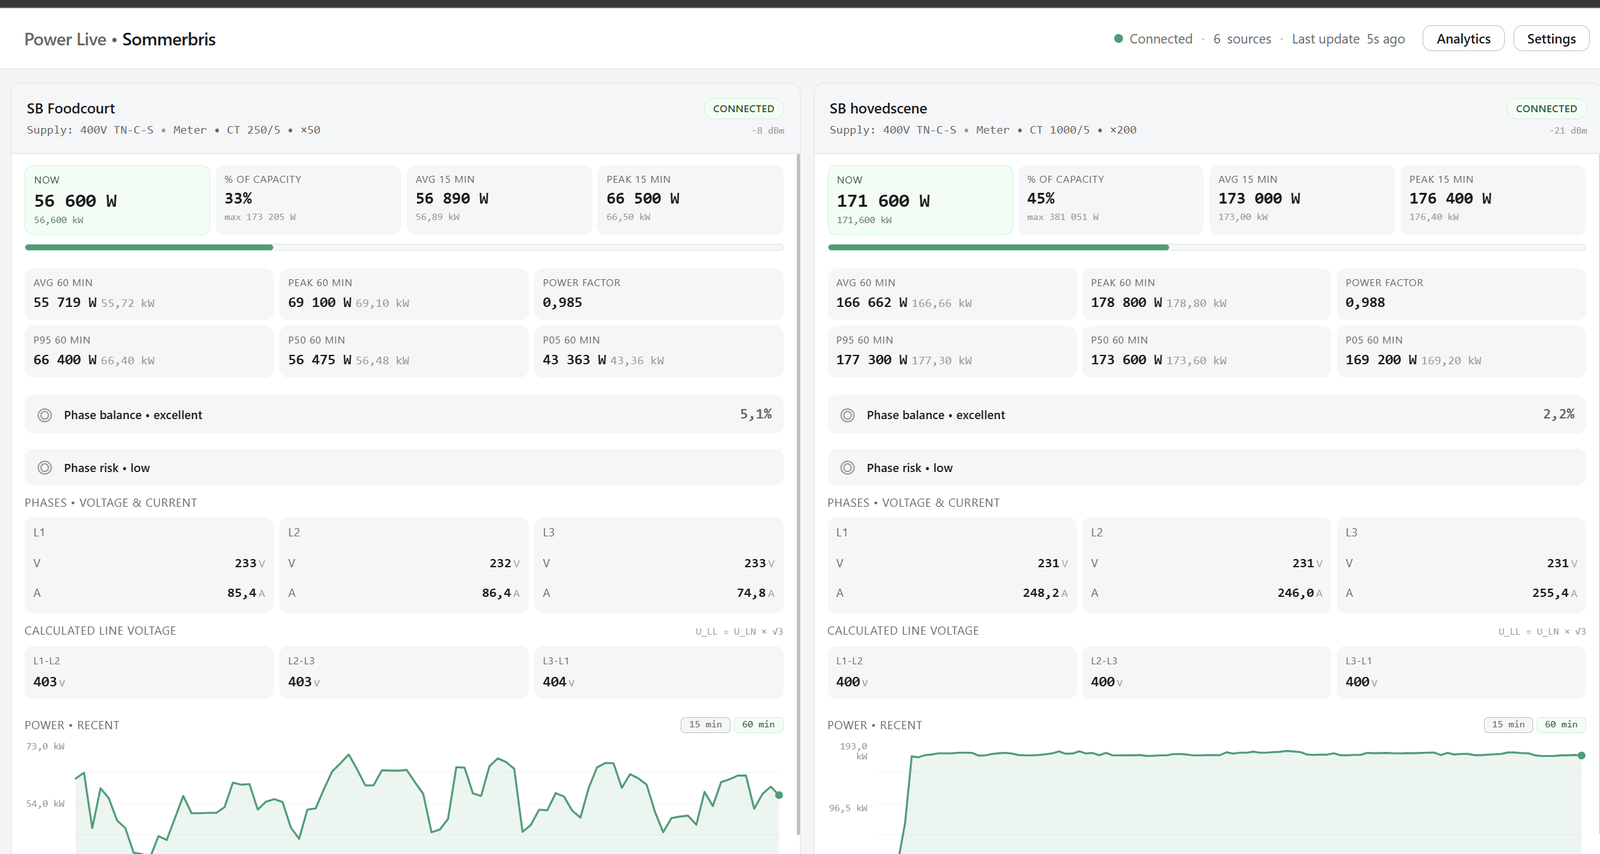This screenshot has width=1600, height=854.
Task: Click the L3-L1 line voltage 404 V card
Action: coord(659,672)
